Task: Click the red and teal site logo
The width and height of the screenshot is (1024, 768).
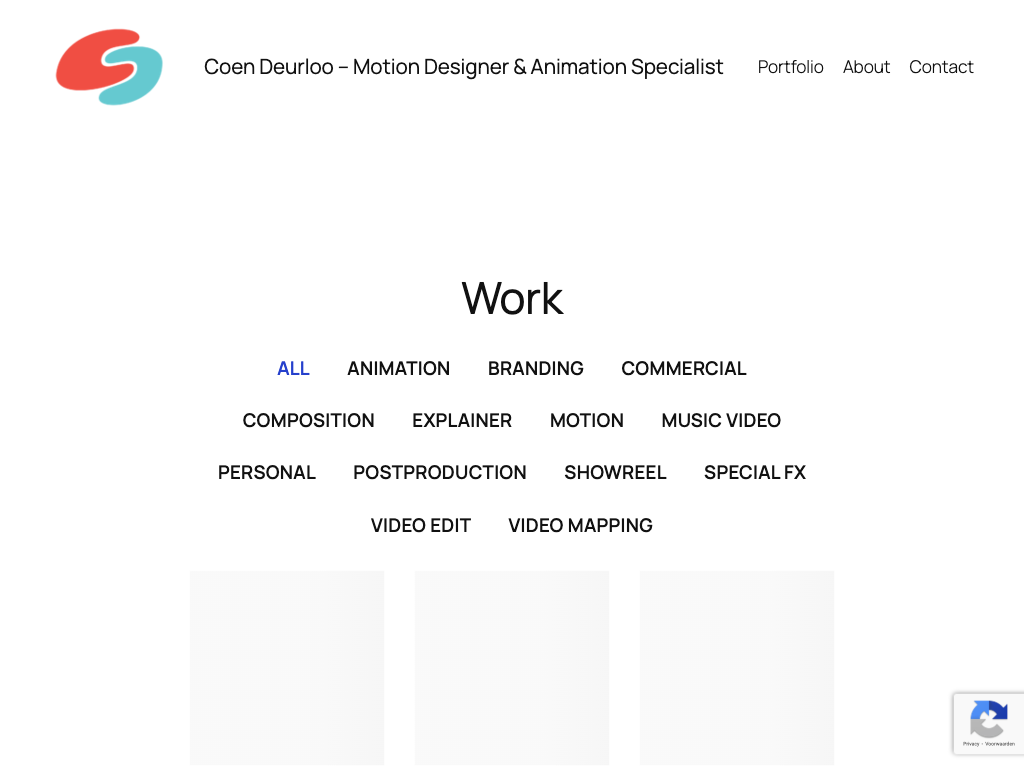Action: pos(109,67)
